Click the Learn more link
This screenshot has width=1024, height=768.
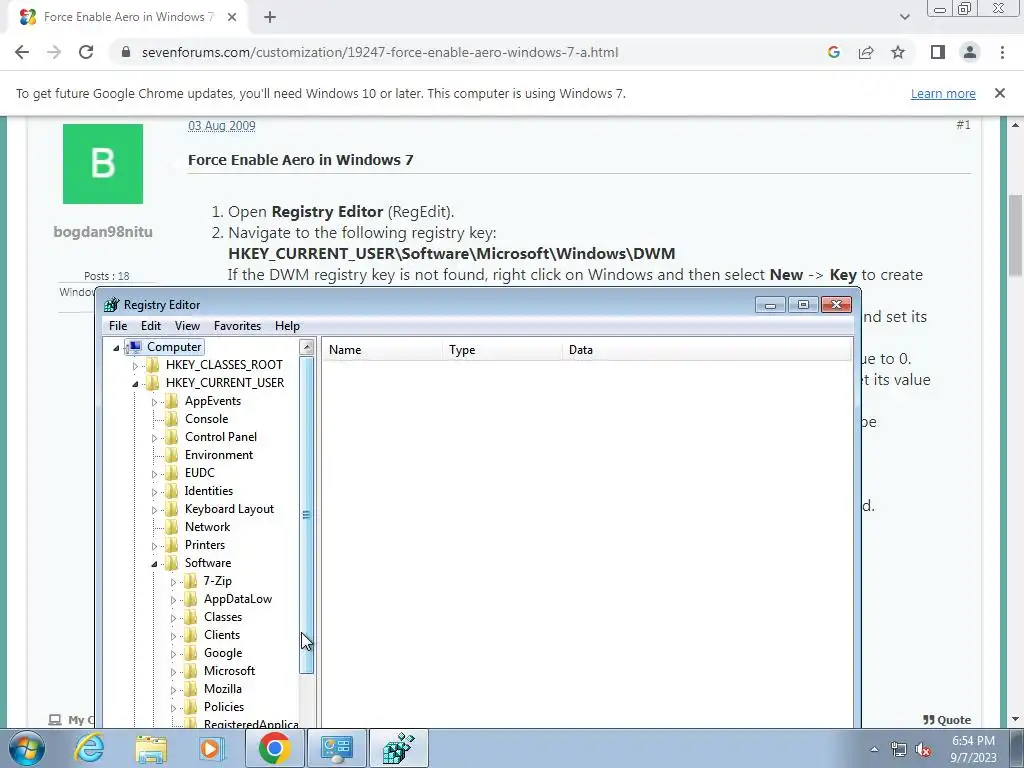click(943, 93)
